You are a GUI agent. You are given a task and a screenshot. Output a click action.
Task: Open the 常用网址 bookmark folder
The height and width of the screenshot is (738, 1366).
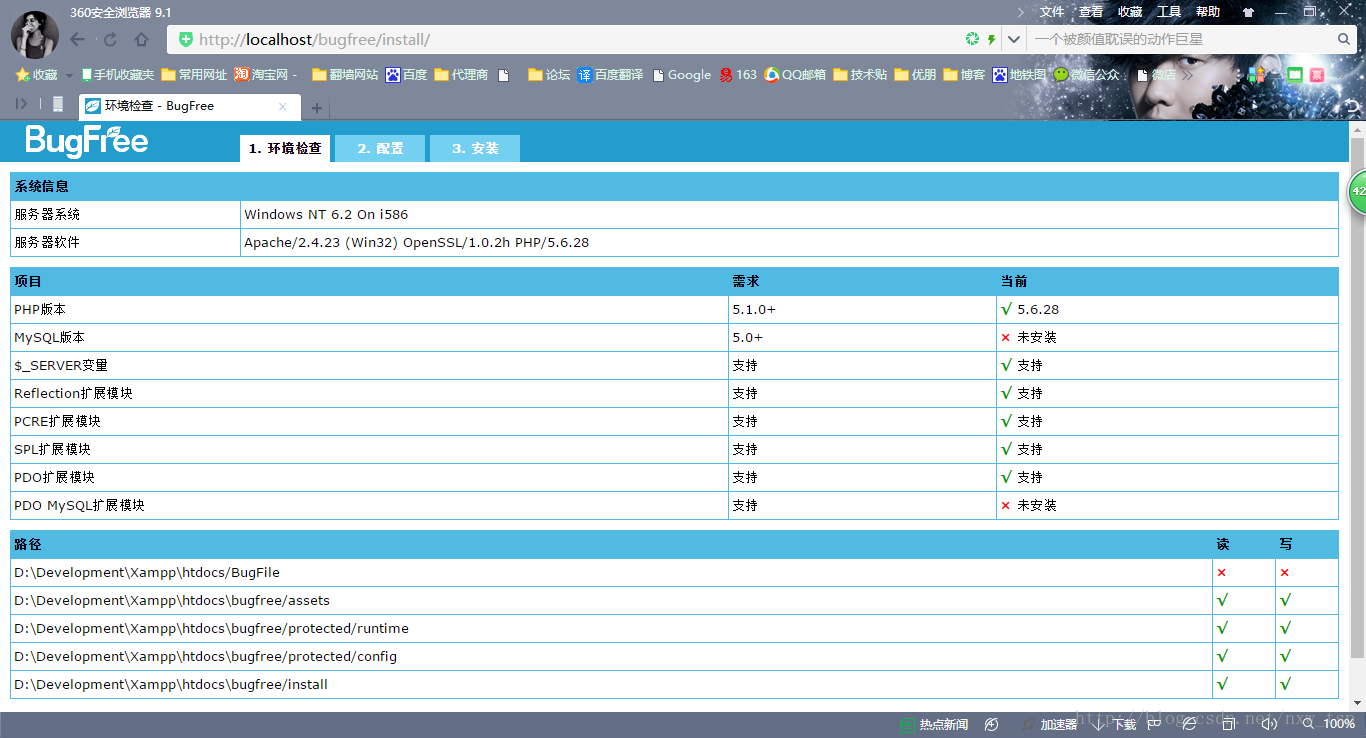click(194, 75)
